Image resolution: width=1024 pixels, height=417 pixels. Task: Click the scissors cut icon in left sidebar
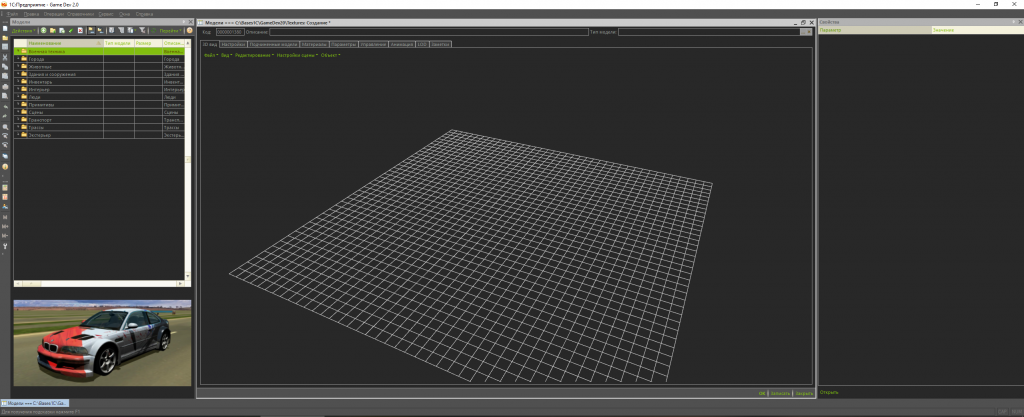6,58
